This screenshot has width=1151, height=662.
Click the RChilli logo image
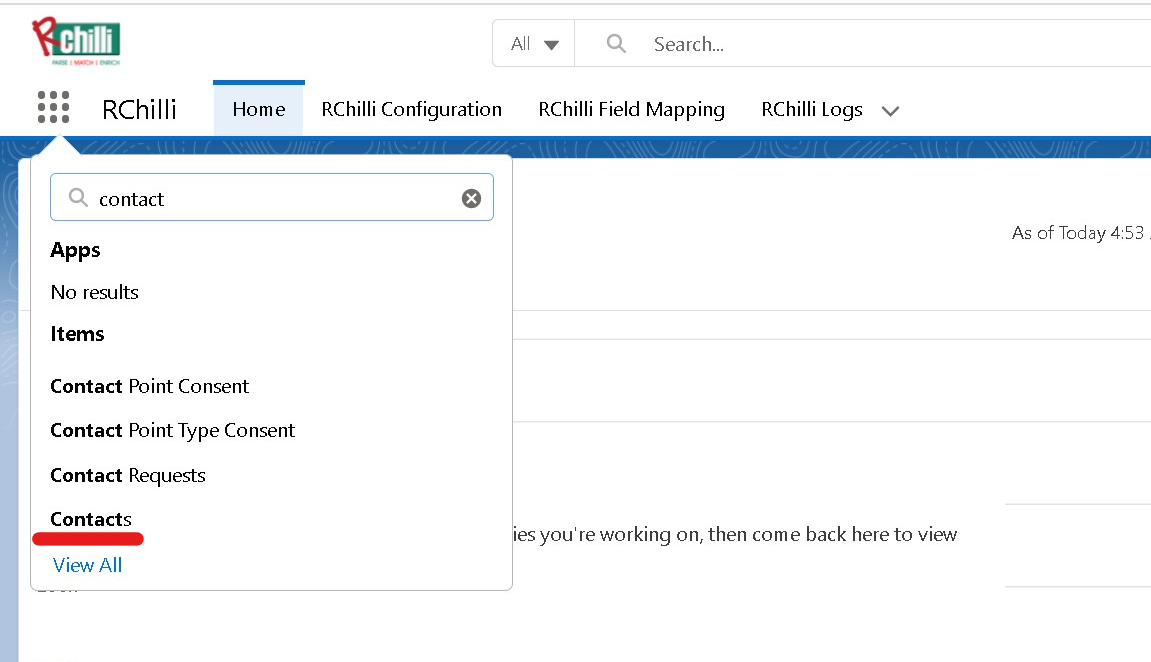point(76,41)
